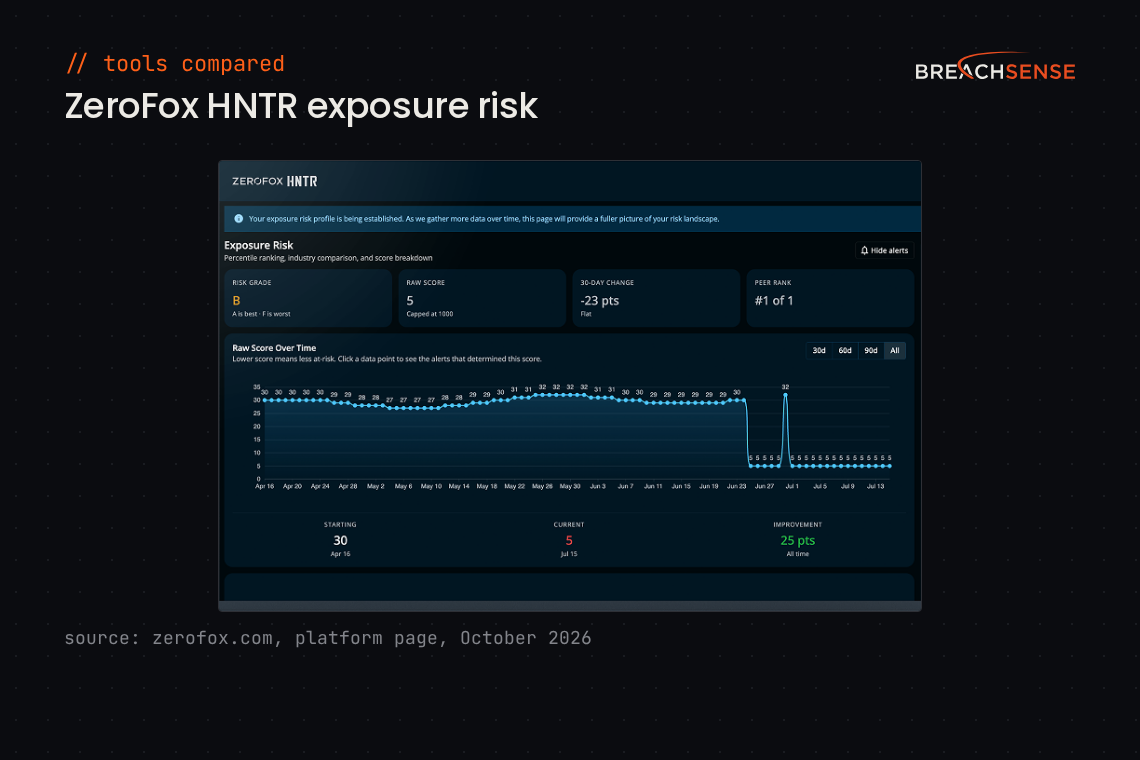The image size is (1140, 760).
Task: Click the 'A is best · F is worst' note
Action: (261, 314)
